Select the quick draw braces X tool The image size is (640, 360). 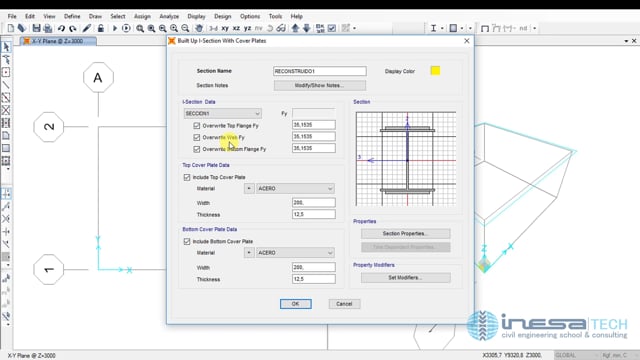tap(6, 110)
